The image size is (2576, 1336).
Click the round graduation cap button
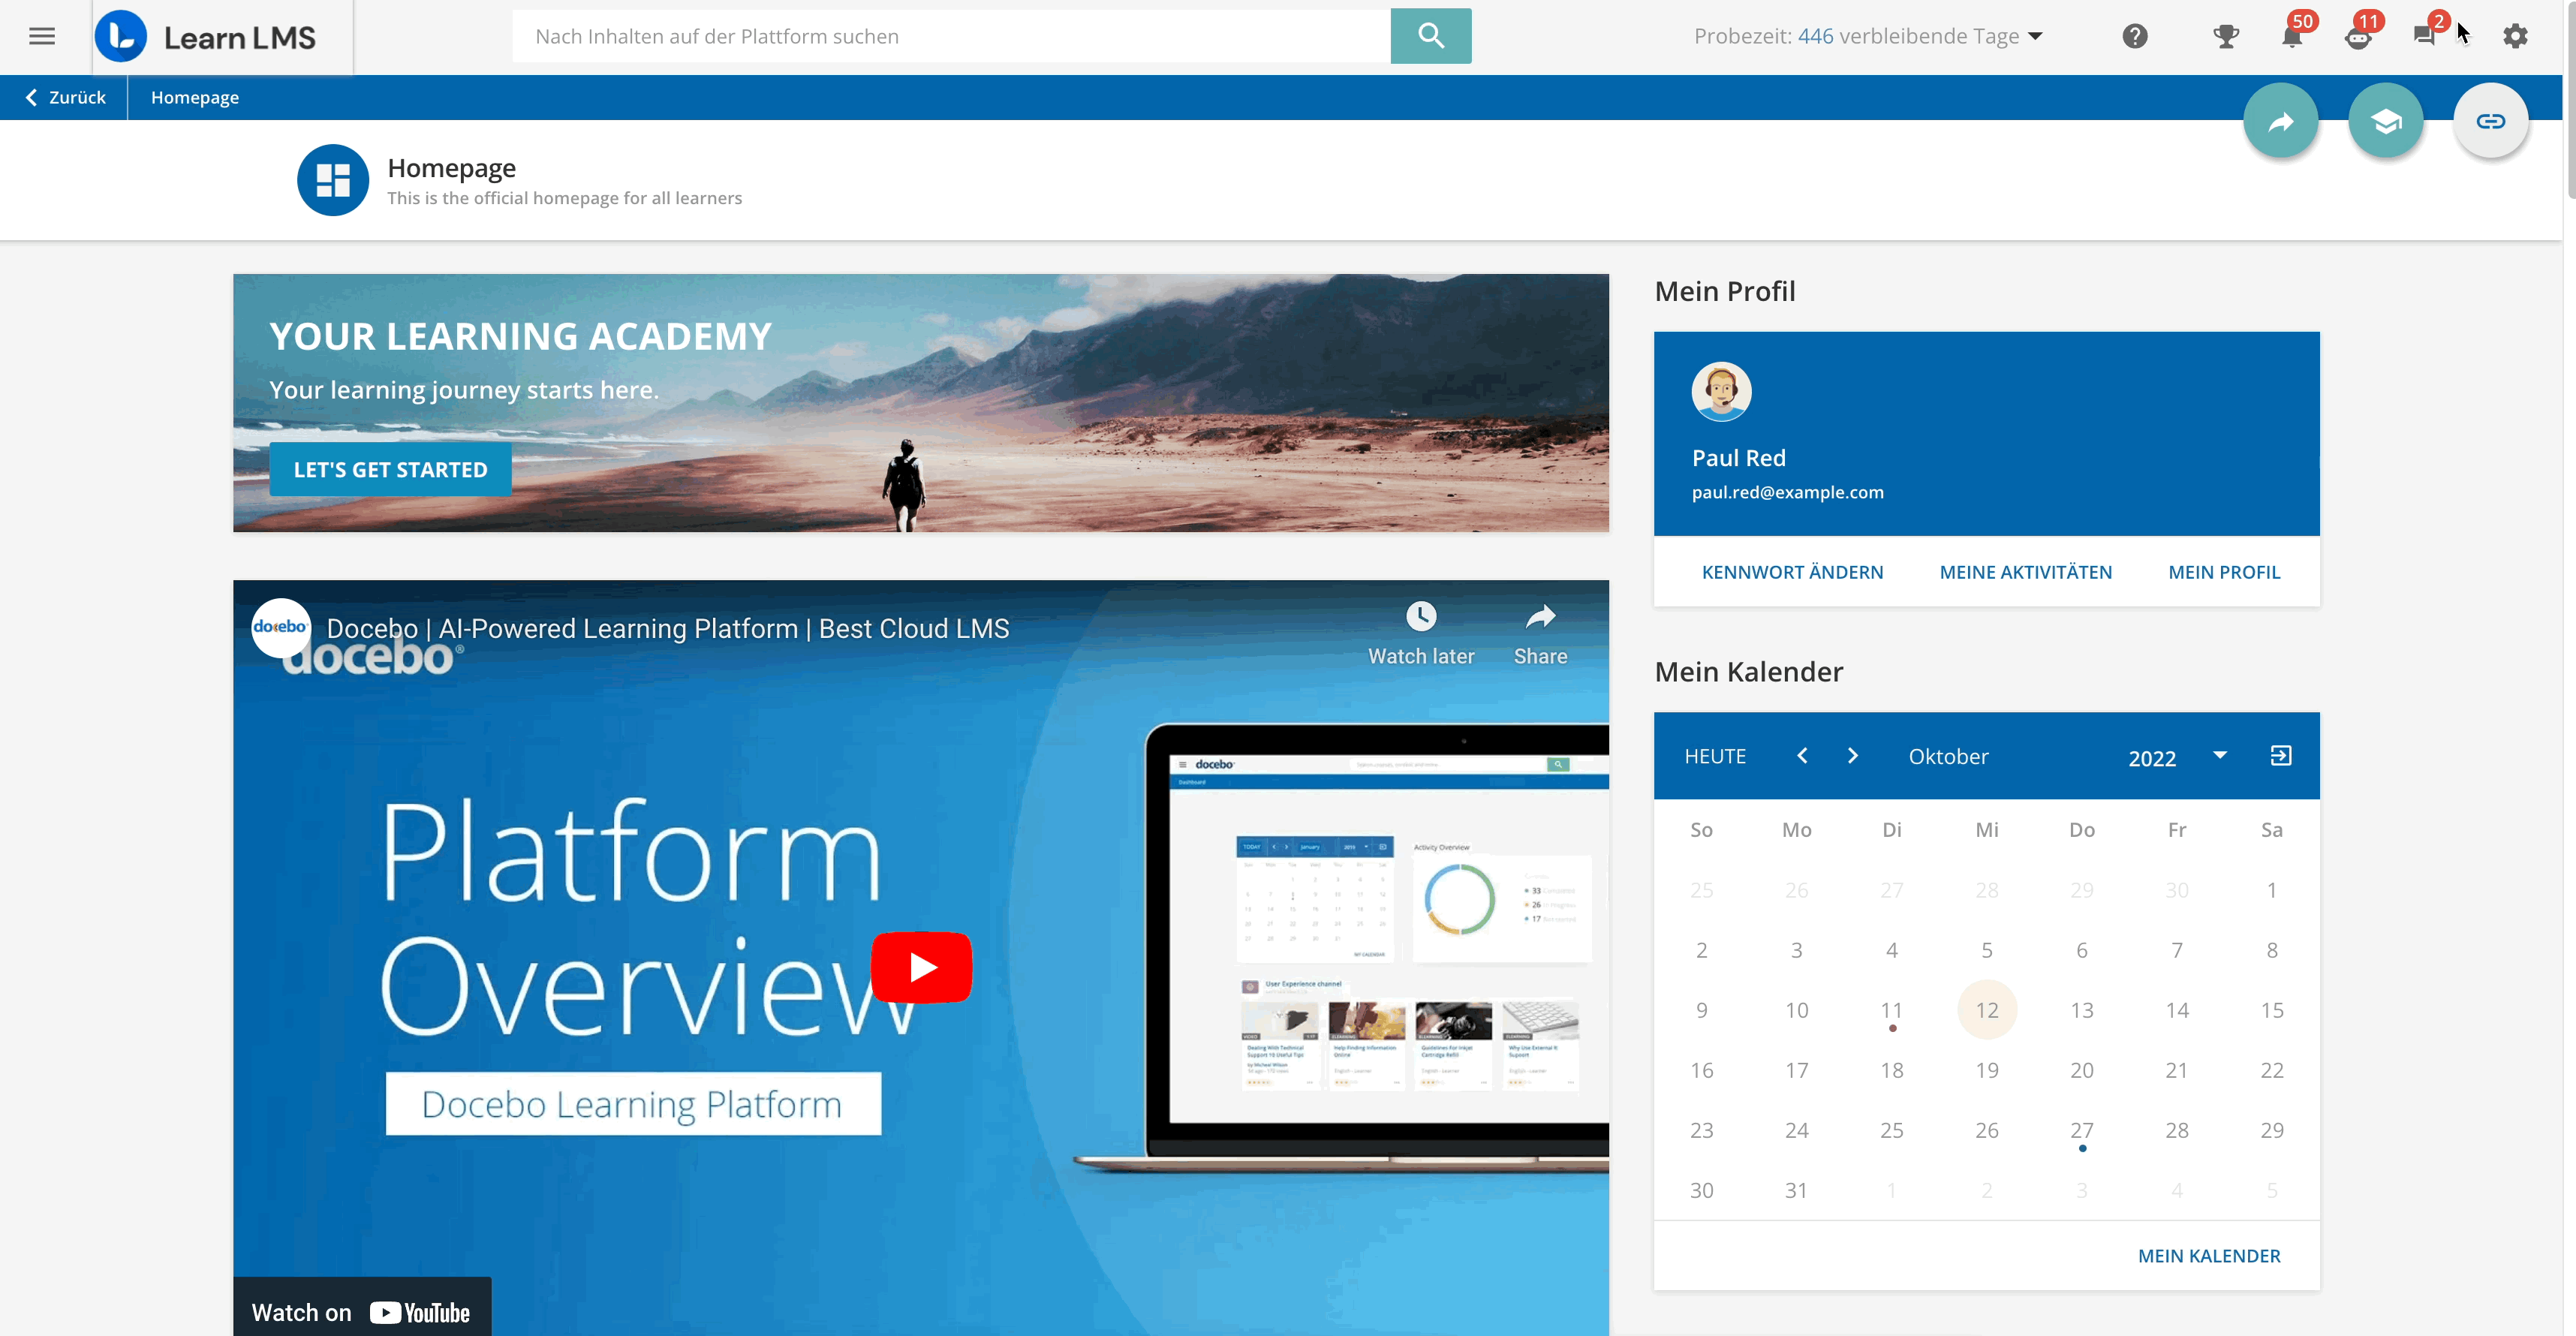point(2385,121)
